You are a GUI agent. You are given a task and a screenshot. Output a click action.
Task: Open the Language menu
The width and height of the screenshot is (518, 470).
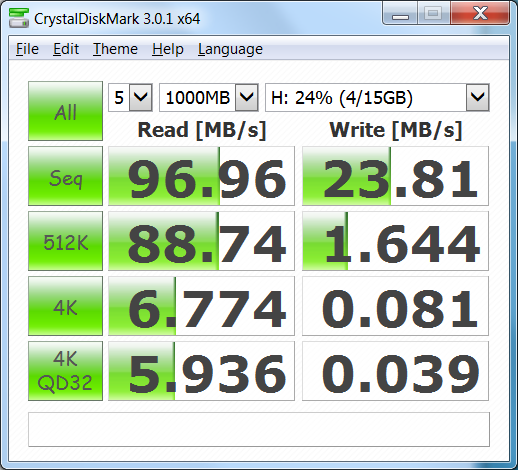coord(230,49)
